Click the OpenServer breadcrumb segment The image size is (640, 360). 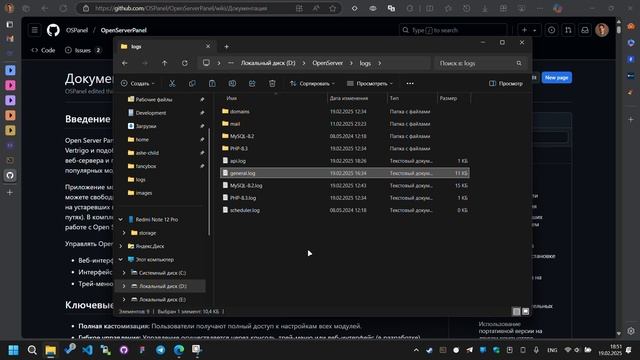(327, 63)
